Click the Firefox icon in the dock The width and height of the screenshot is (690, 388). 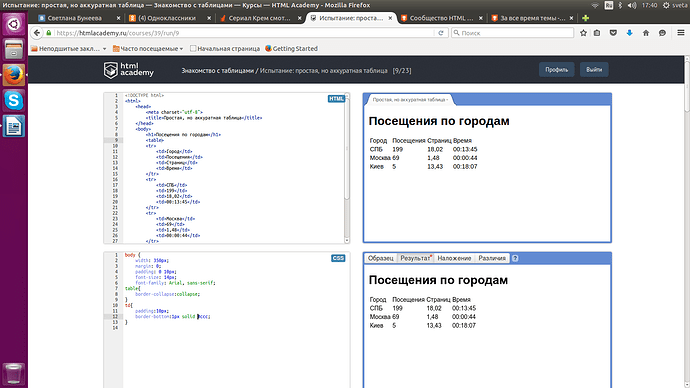click(14, 75)
